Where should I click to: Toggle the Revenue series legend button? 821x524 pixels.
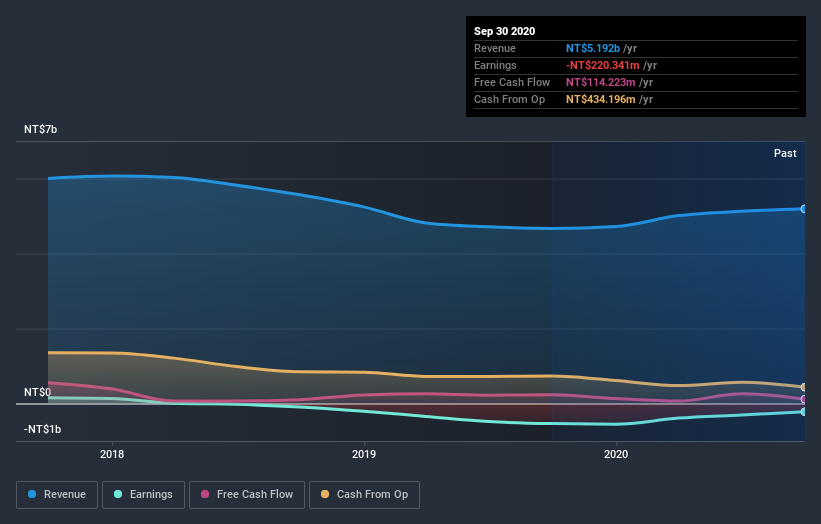57,495
